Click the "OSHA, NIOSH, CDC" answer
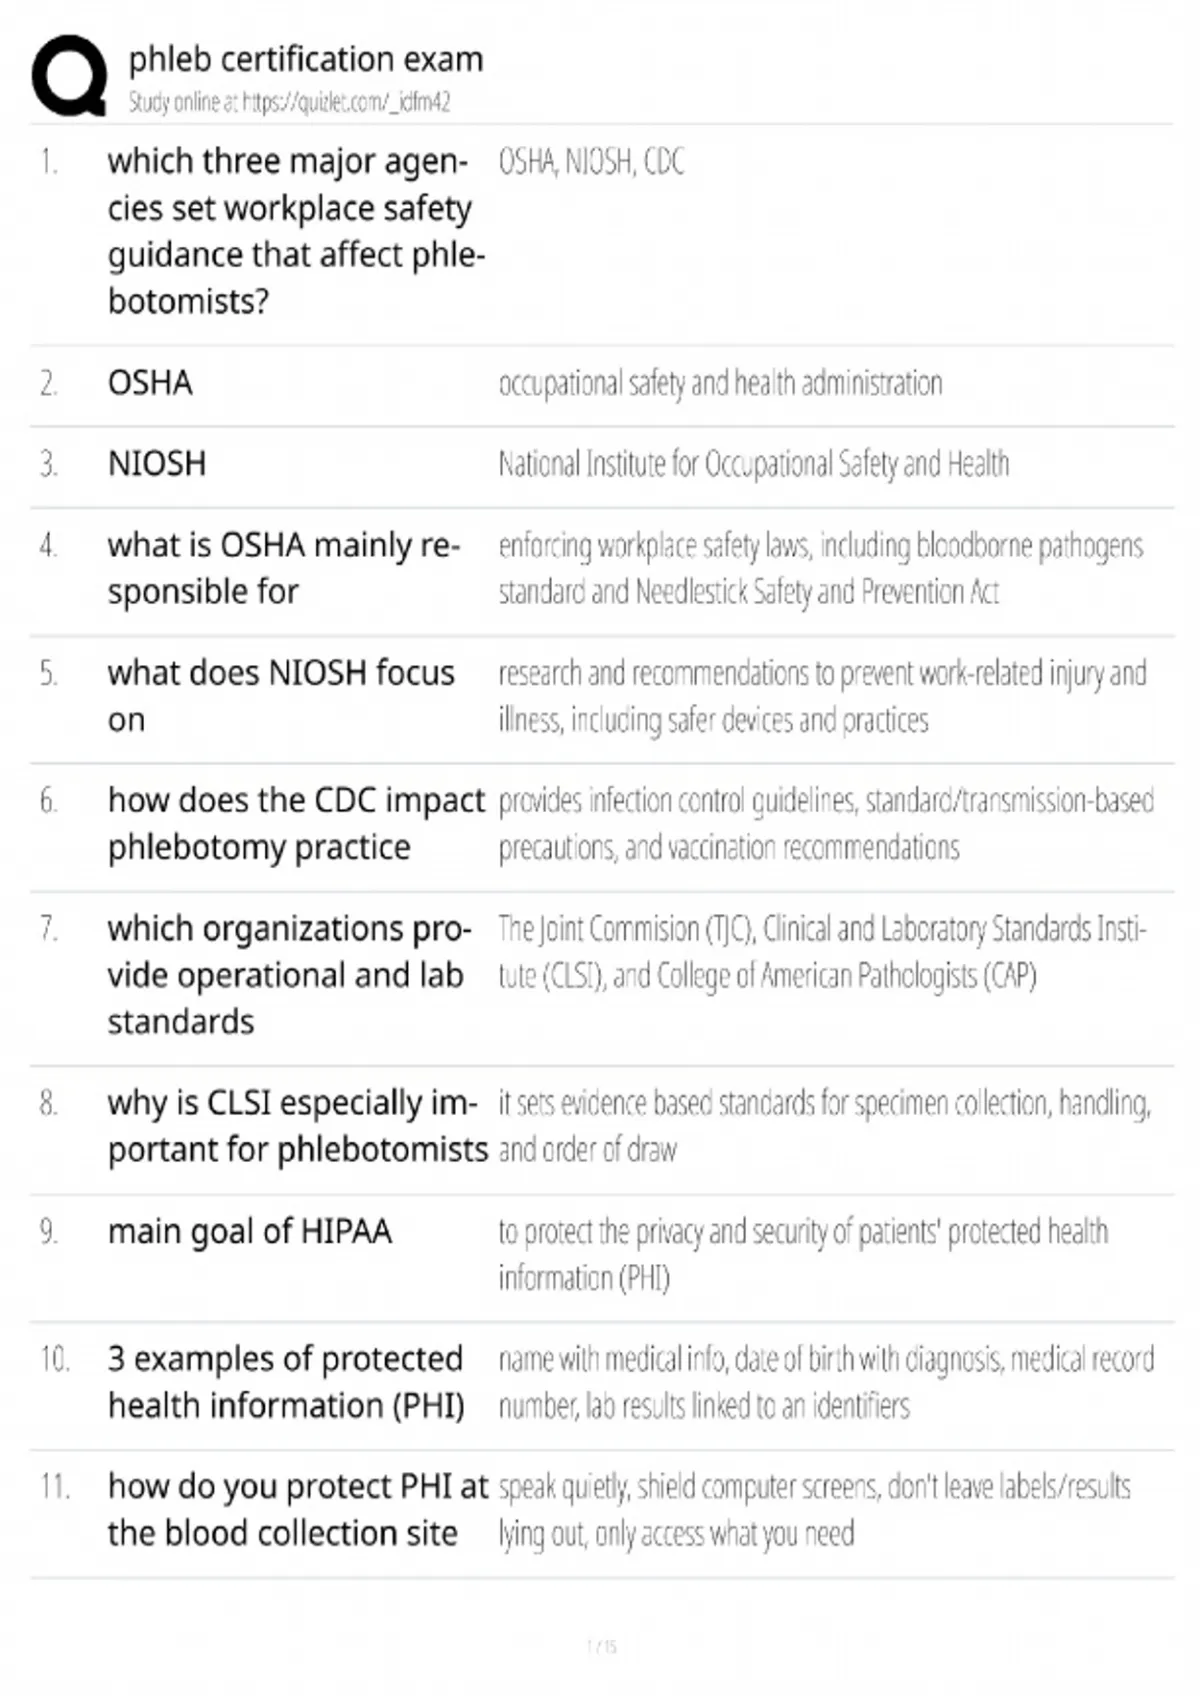 [591, 162]
